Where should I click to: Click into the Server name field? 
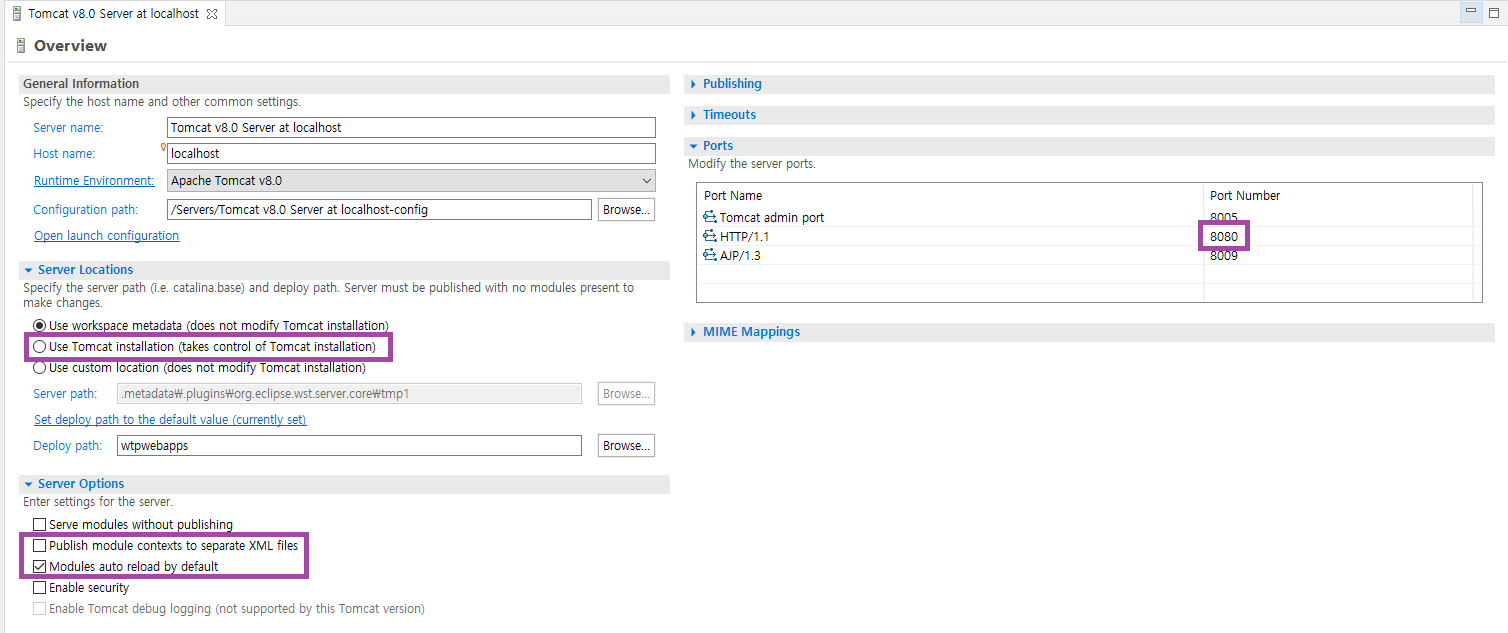(x=411, y=127)
